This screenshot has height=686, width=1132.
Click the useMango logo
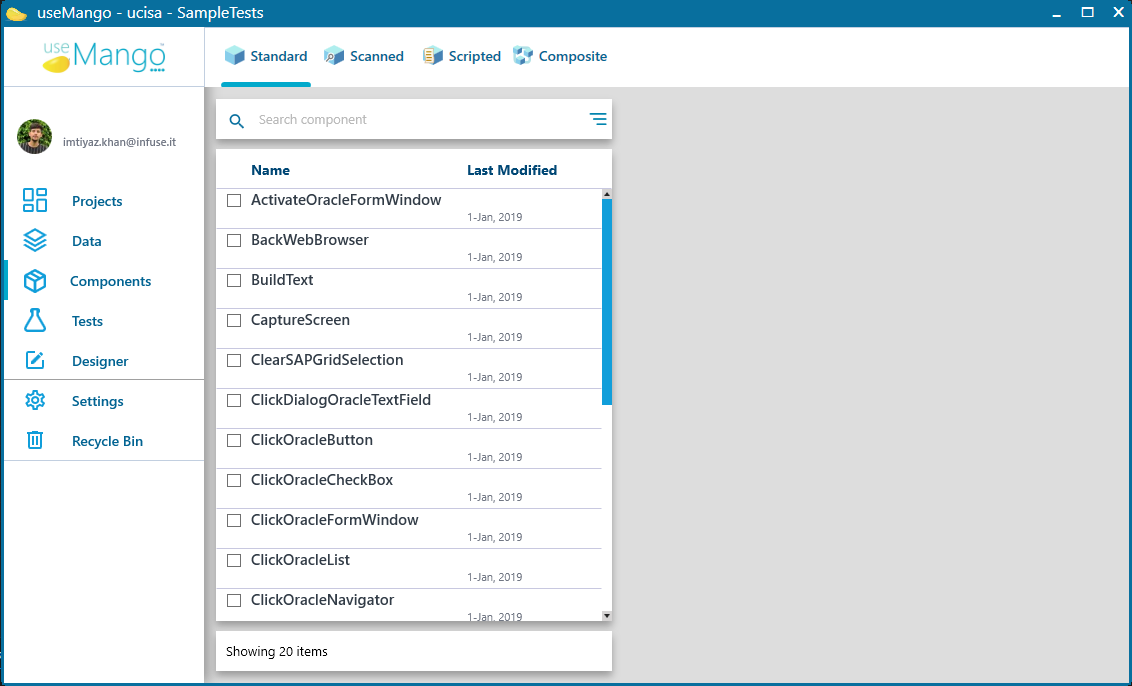tap(104, 57)
